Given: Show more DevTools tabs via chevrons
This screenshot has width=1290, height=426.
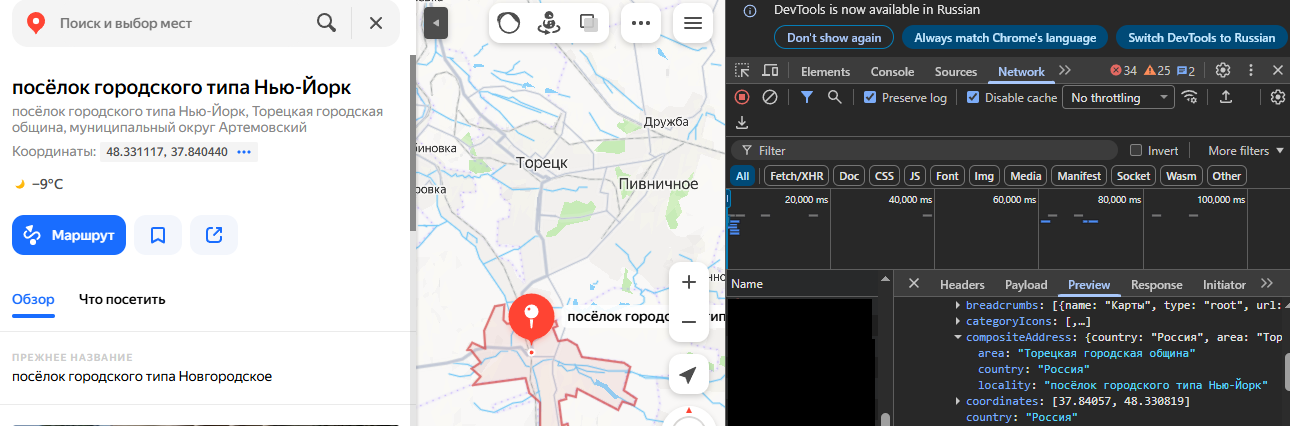Looking at the screenshot, I should pos(1065,71).
